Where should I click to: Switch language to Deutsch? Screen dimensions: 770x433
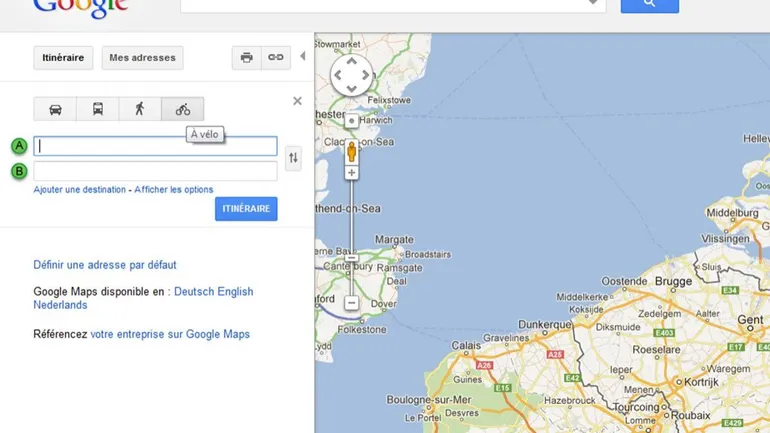coord(194,292)
